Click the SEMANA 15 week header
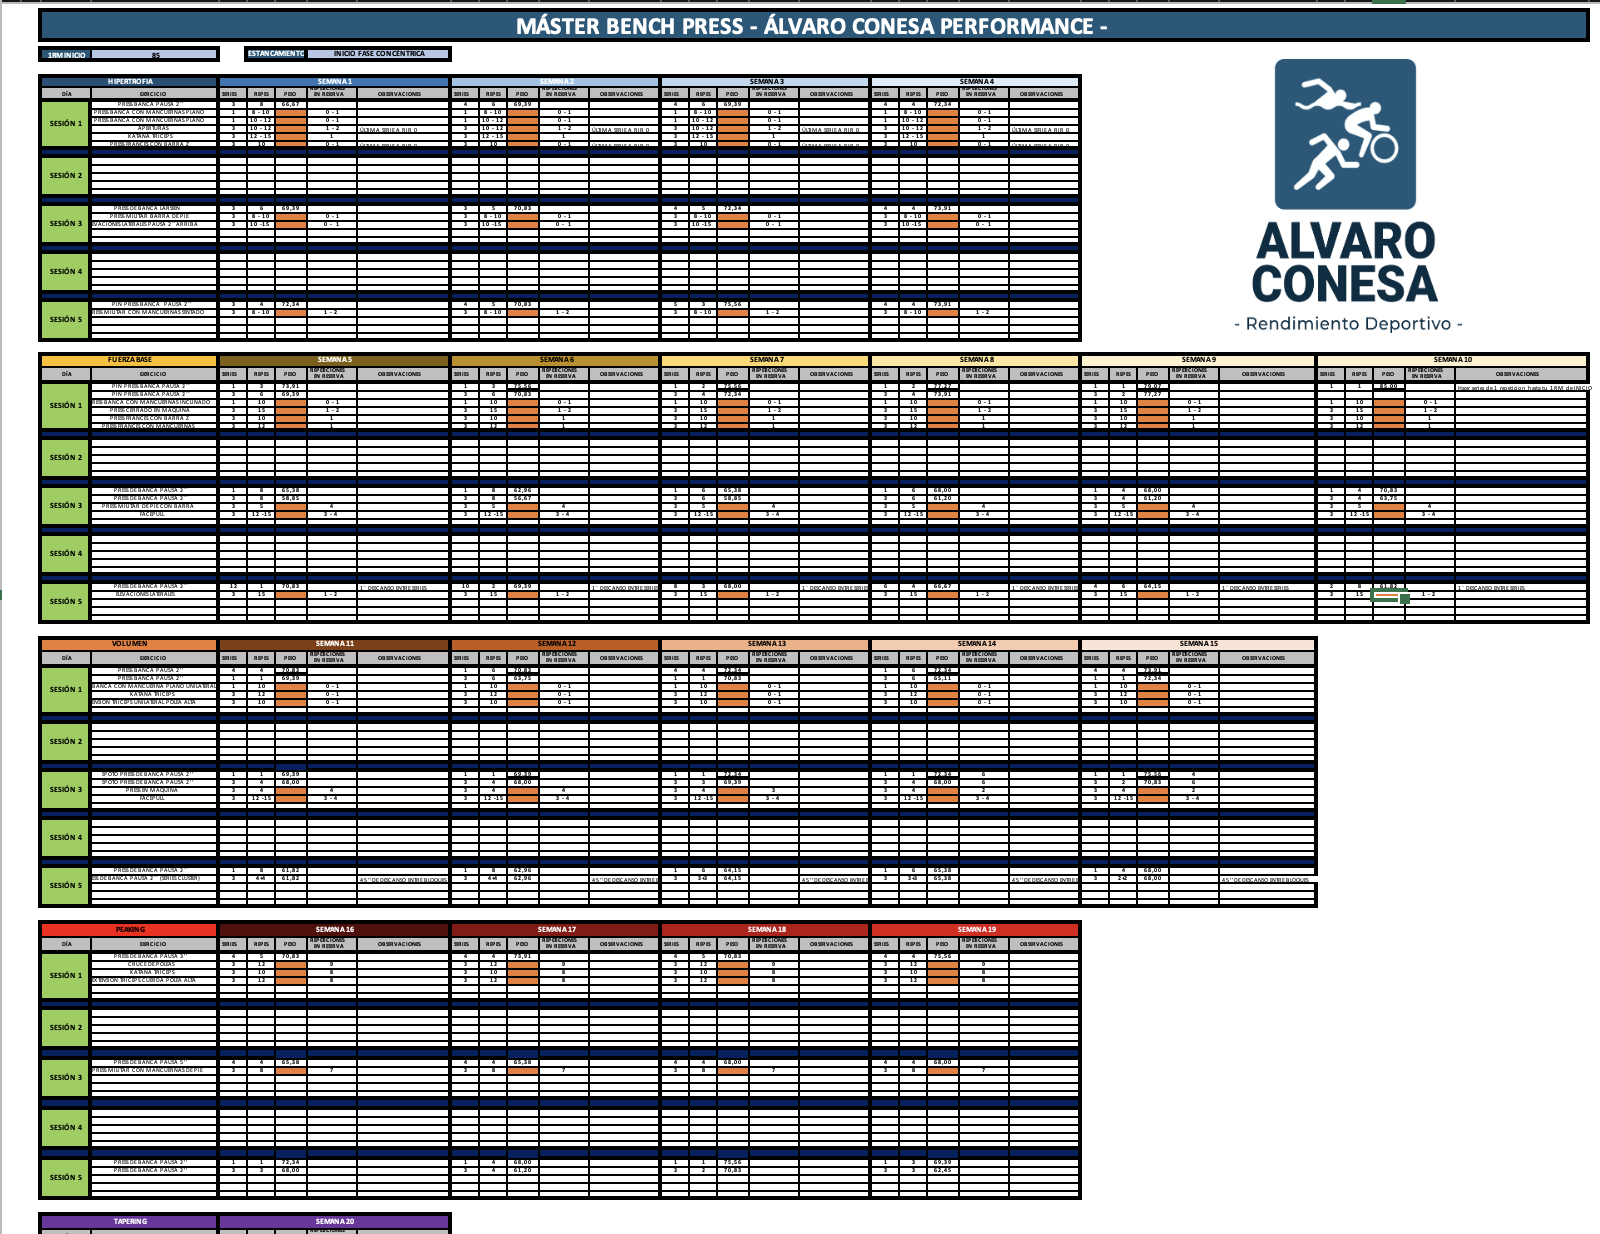Image resolution: width=1600 pixels, height=1234 pixels. click(x=1198, y=644)
